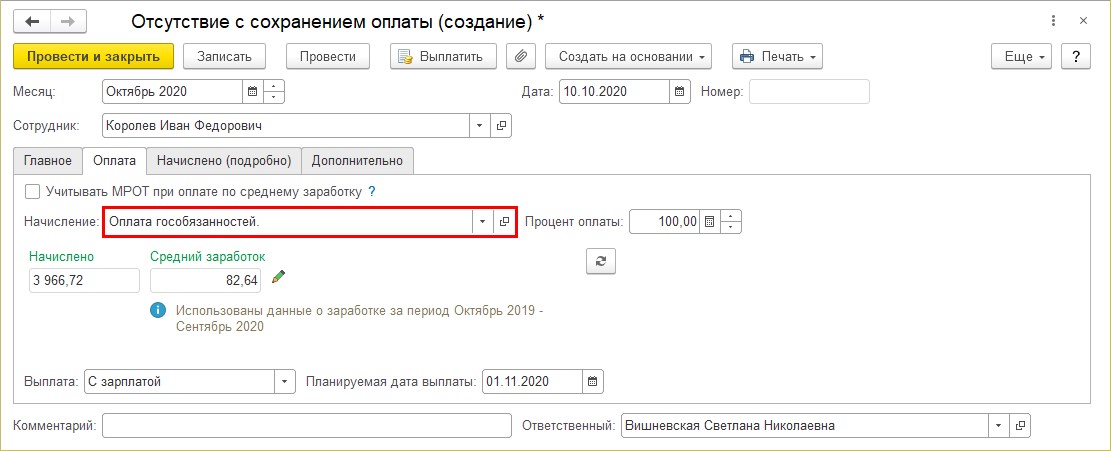Open calendar for Планируемая дата выплаты

click(594, 382)
